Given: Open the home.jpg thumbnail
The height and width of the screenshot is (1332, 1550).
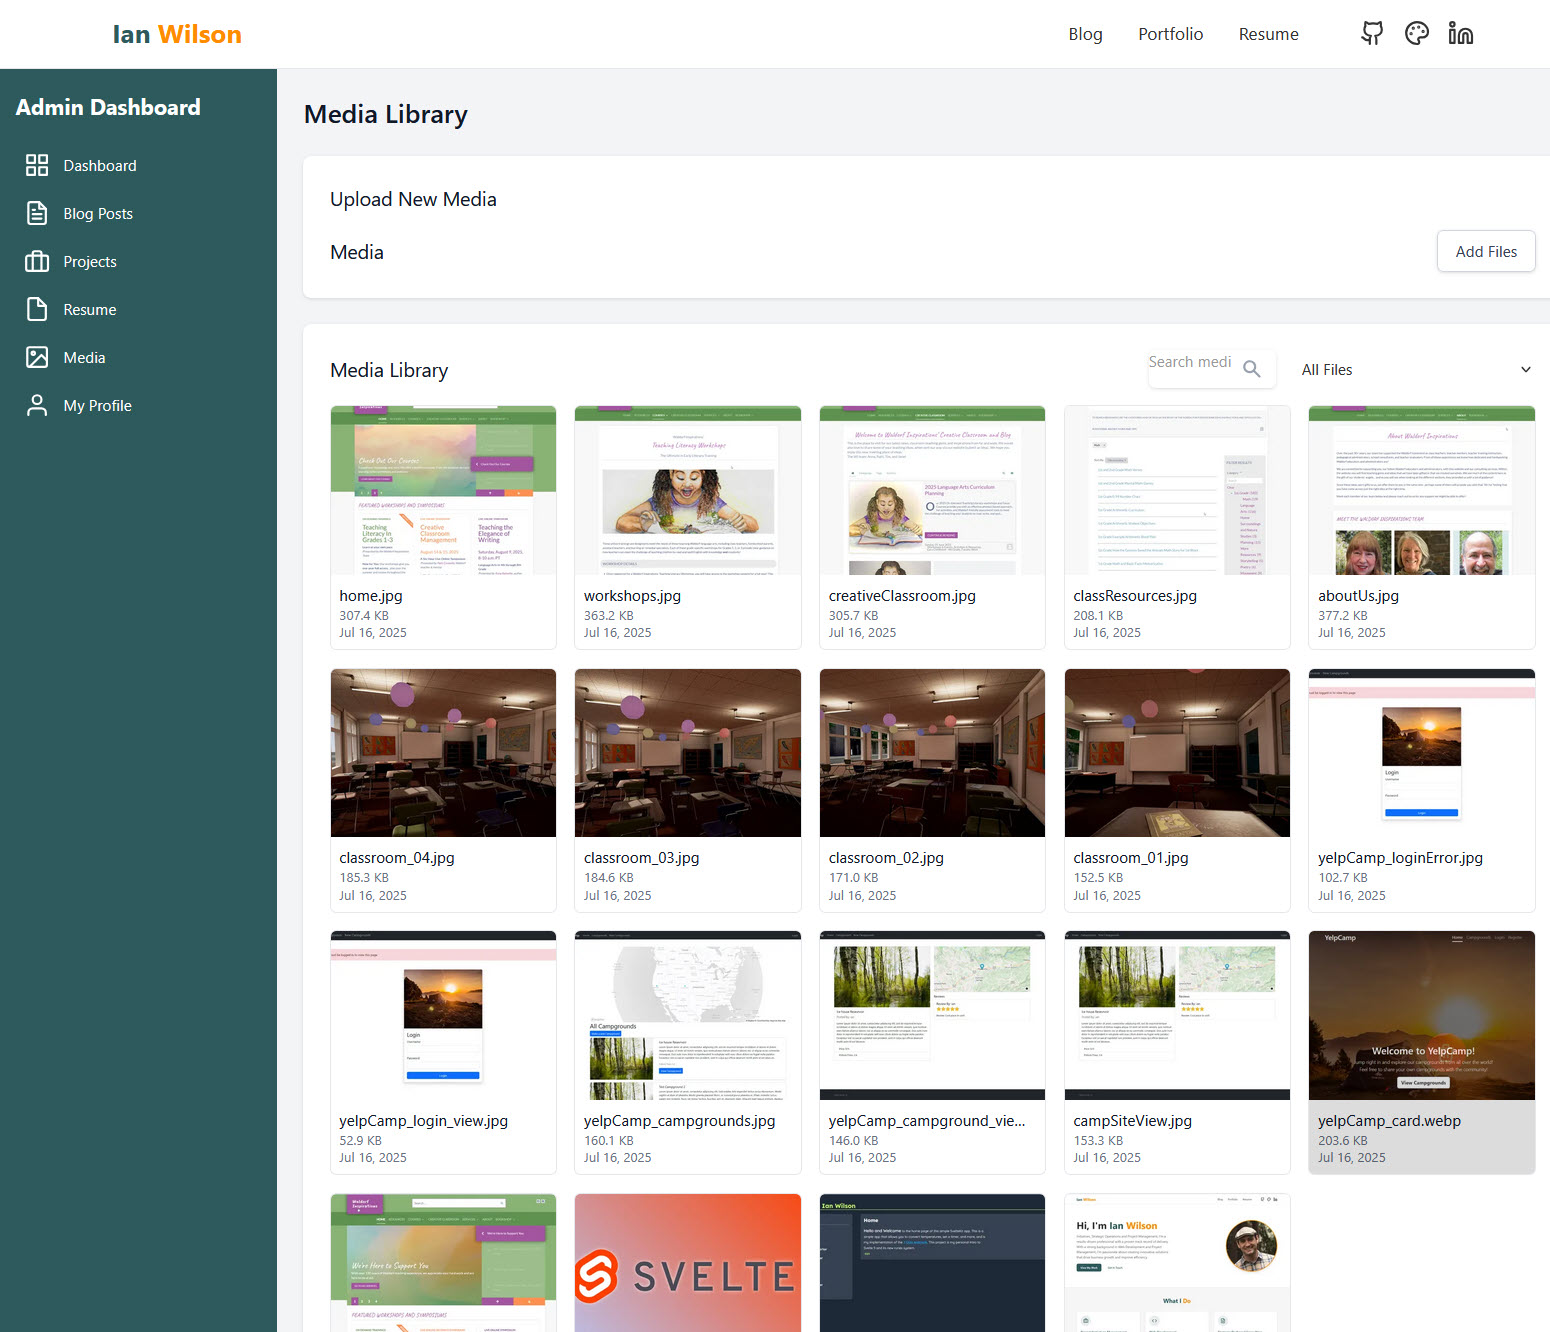Looking at the screenshot, I should [443, 490].
